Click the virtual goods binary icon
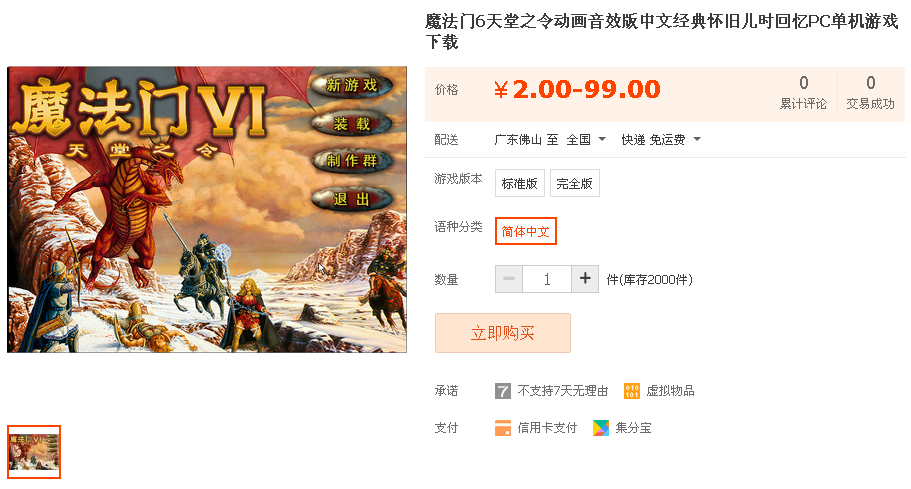 click(632, 391)
